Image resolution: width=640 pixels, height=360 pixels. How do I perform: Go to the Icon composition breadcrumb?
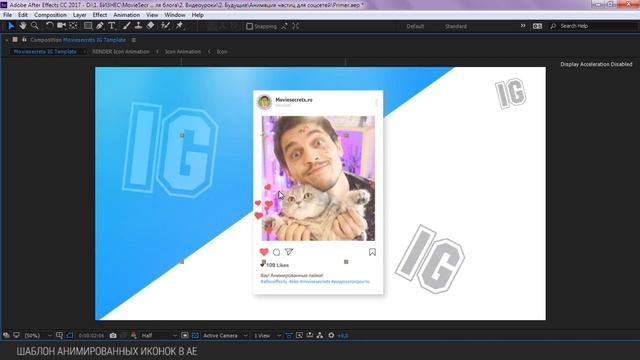pyautogui.click(x=222, y=52)
